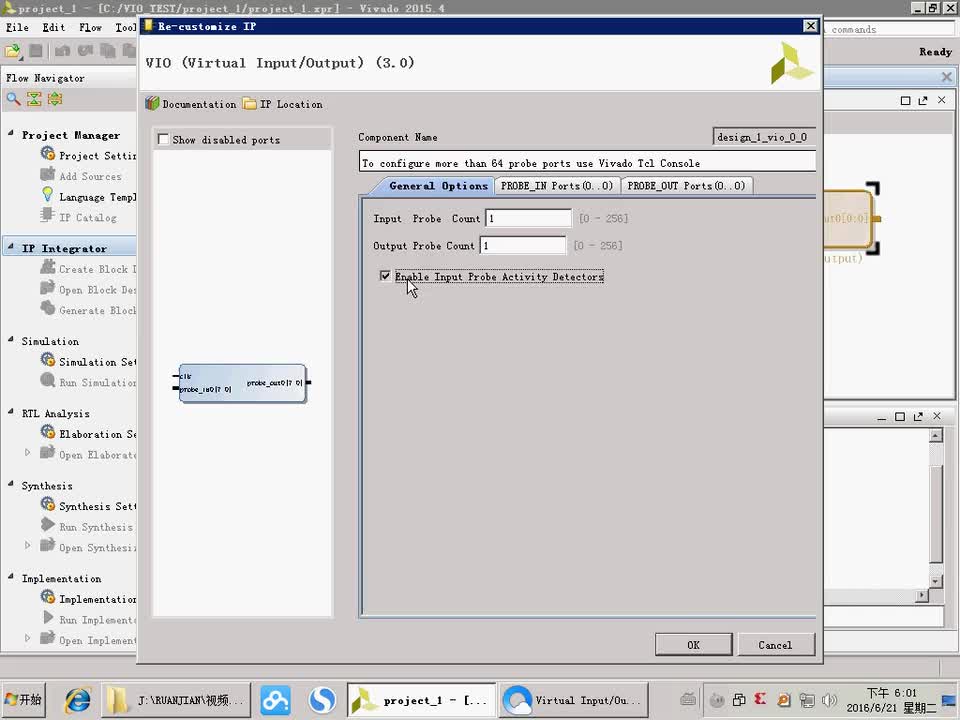
Task: Click Expand All icon in Flow Navigator
Action: (x=55, y=99)
